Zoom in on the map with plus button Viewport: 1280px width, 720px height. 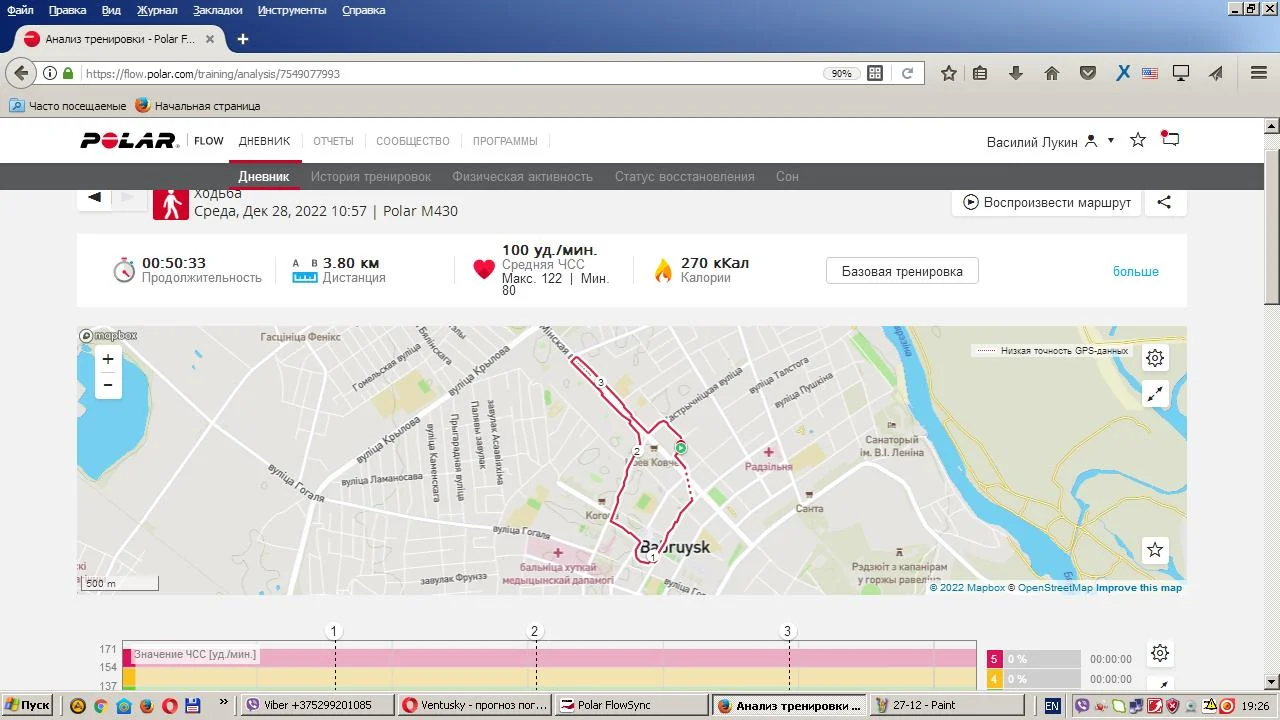[108, 359]
